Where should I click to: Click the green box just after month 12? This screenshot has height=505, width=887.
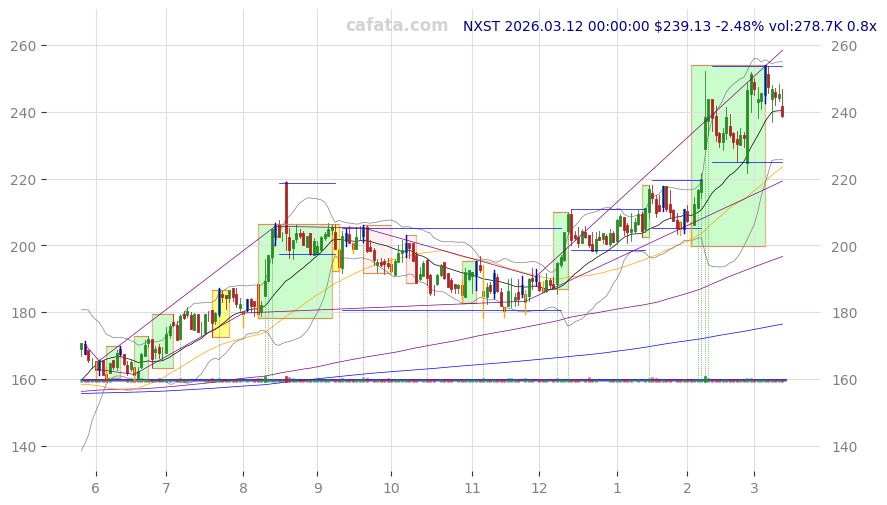click(x=560, y=249)
